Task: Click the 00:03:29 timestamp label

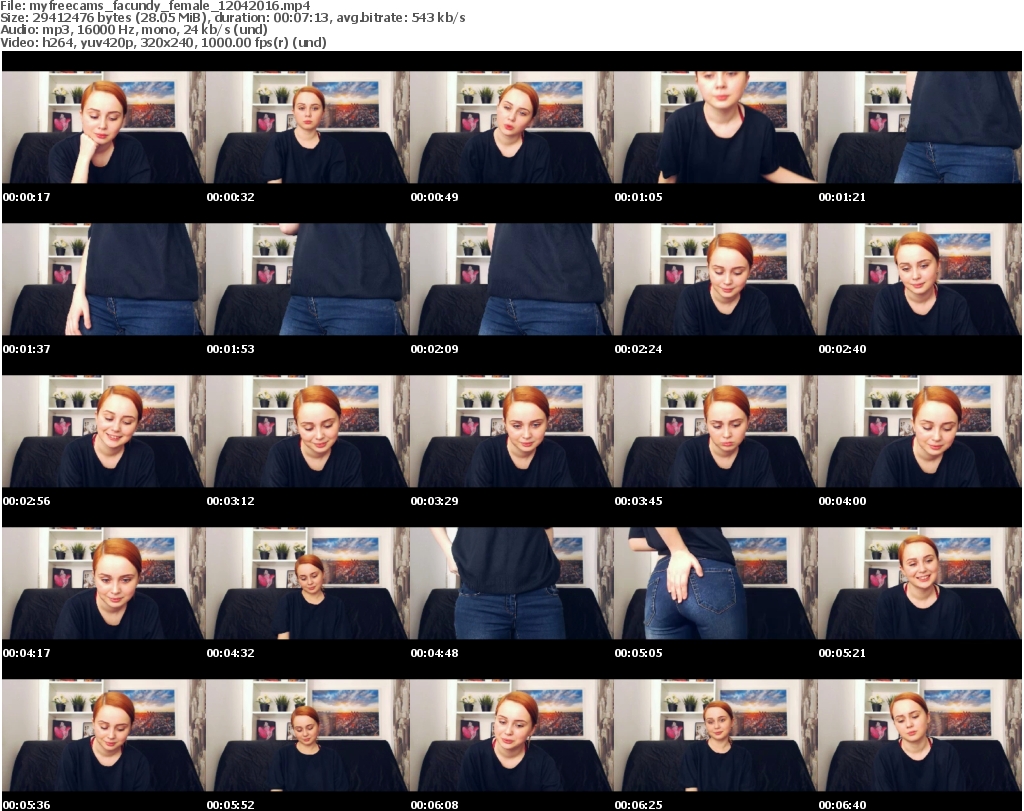Action: click(434, 501)
